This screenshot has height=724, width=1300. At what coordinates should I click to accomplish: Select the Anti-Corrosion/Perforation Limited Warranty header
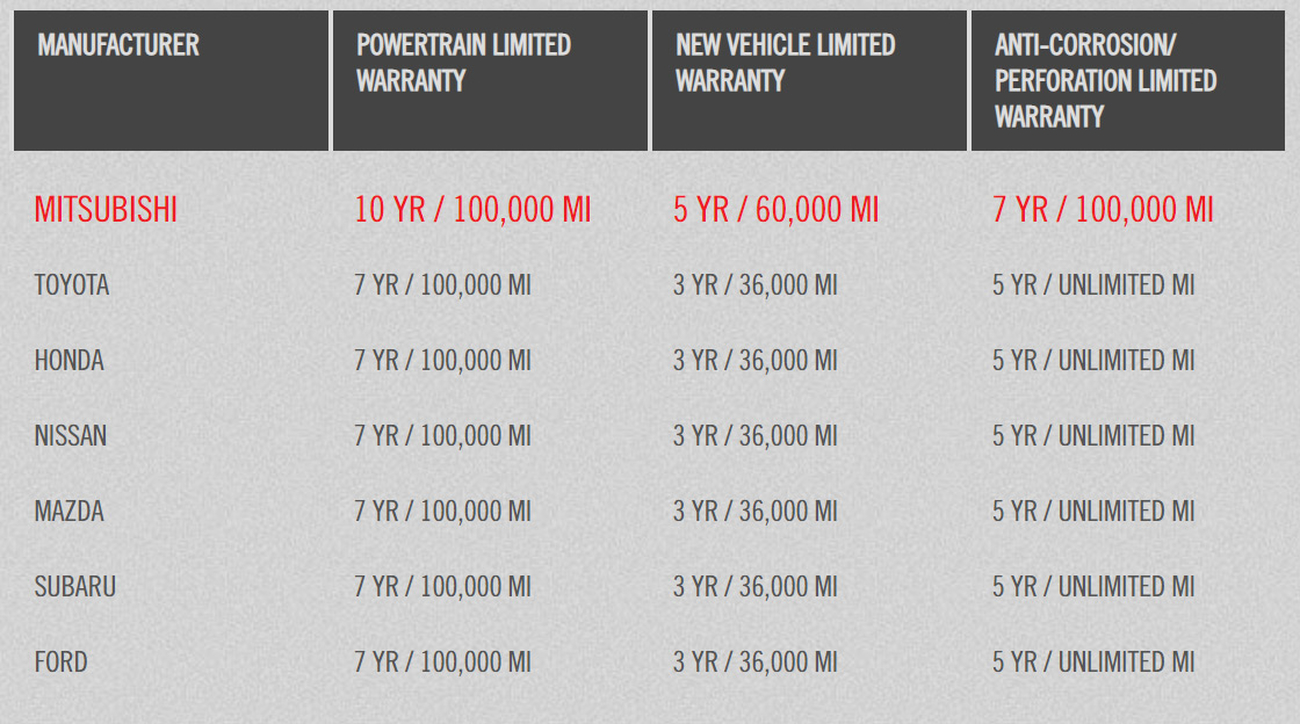(x=1128, y=81)
